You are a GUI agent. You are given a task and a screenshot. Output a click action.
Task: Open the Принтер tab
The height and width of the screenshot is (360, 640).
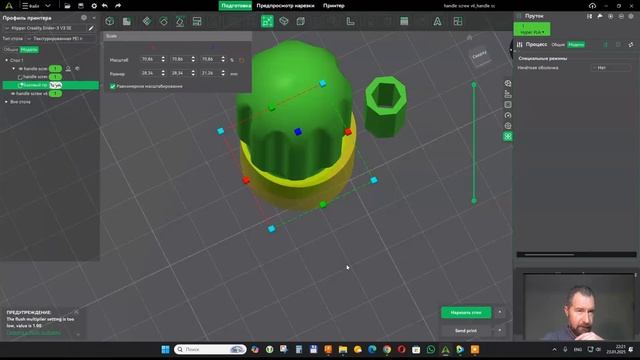pos(334,6)
